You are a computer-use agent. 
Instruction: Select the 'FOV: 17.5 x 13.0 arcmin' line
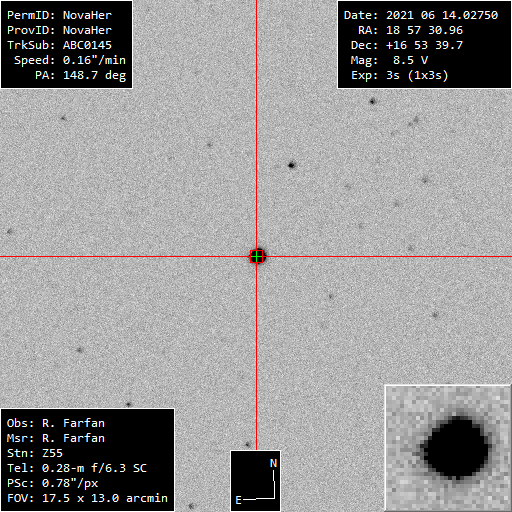pyautogui.click(x=87, y=498)
